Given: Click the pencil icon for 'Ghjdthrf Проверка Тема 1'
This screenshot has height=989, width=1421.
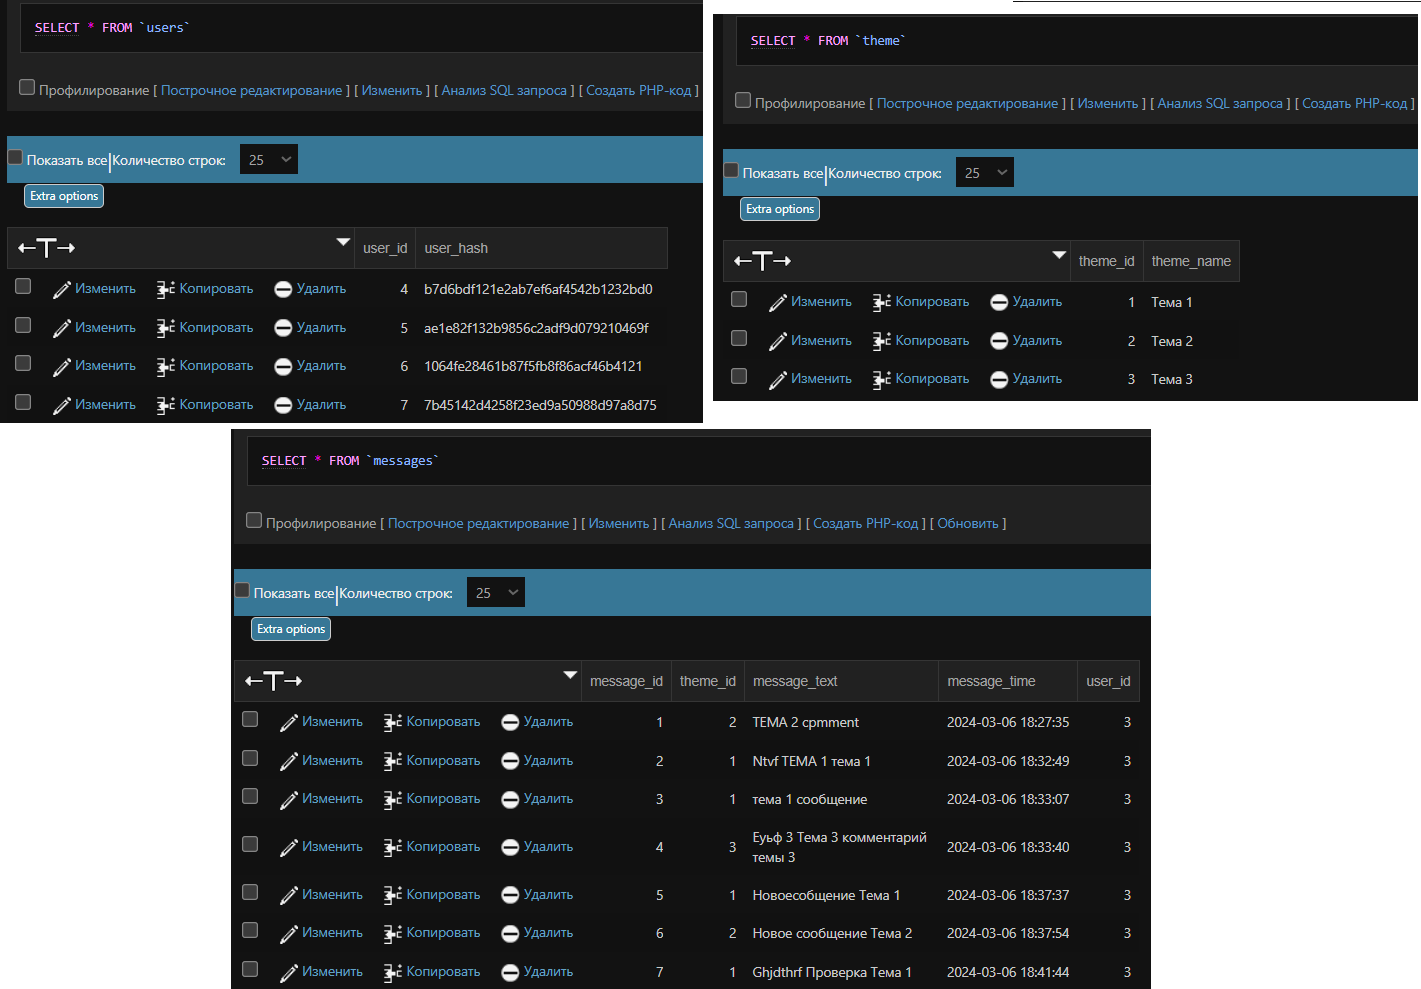Looking at the screenshot, I should click(x=289, y=972).
